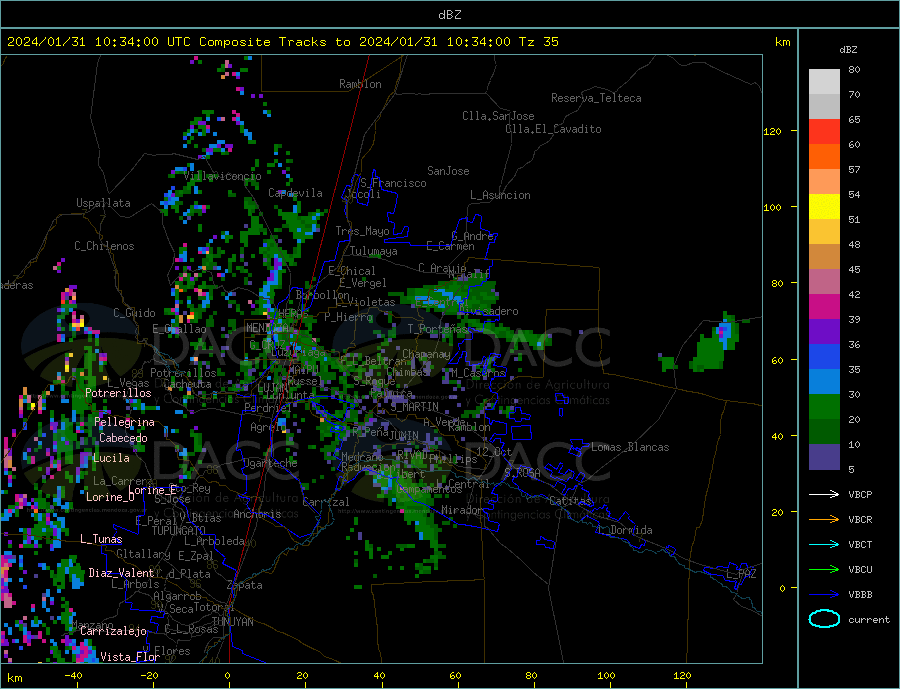
Task: Click the TUNUYAN map label
Action: [x=232, y=622]
